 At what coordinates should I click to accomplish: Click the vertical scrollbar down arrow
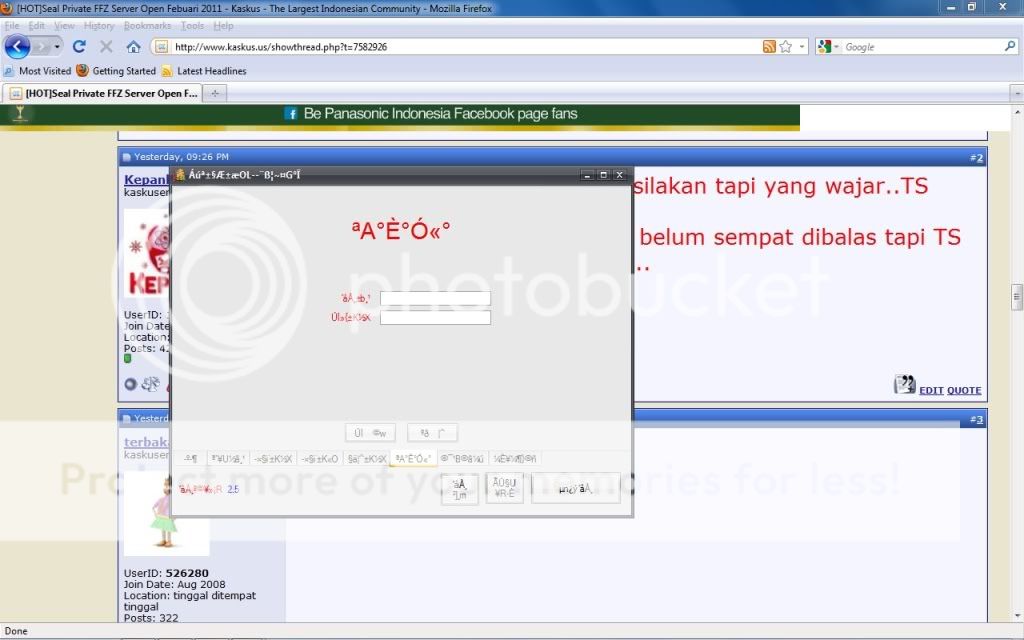click(1017, 615)
